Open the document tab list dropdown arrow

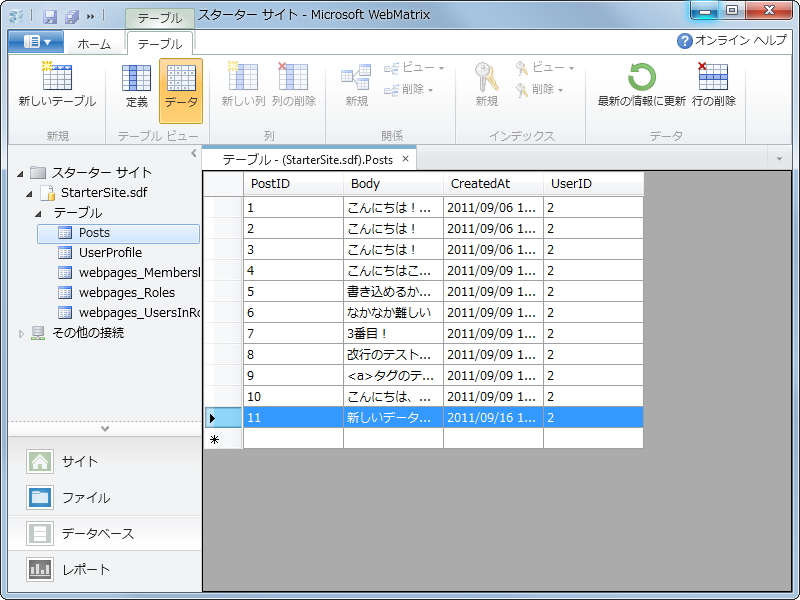click(x=779, y=159)
